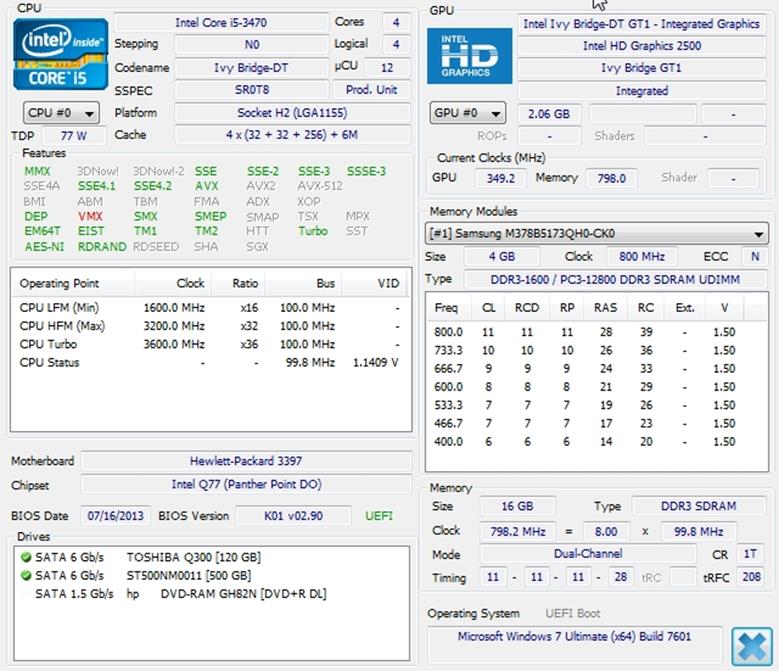Click the Chipset field Intel Q77
This screenshot has width=779, height=671.
point(246,484)
